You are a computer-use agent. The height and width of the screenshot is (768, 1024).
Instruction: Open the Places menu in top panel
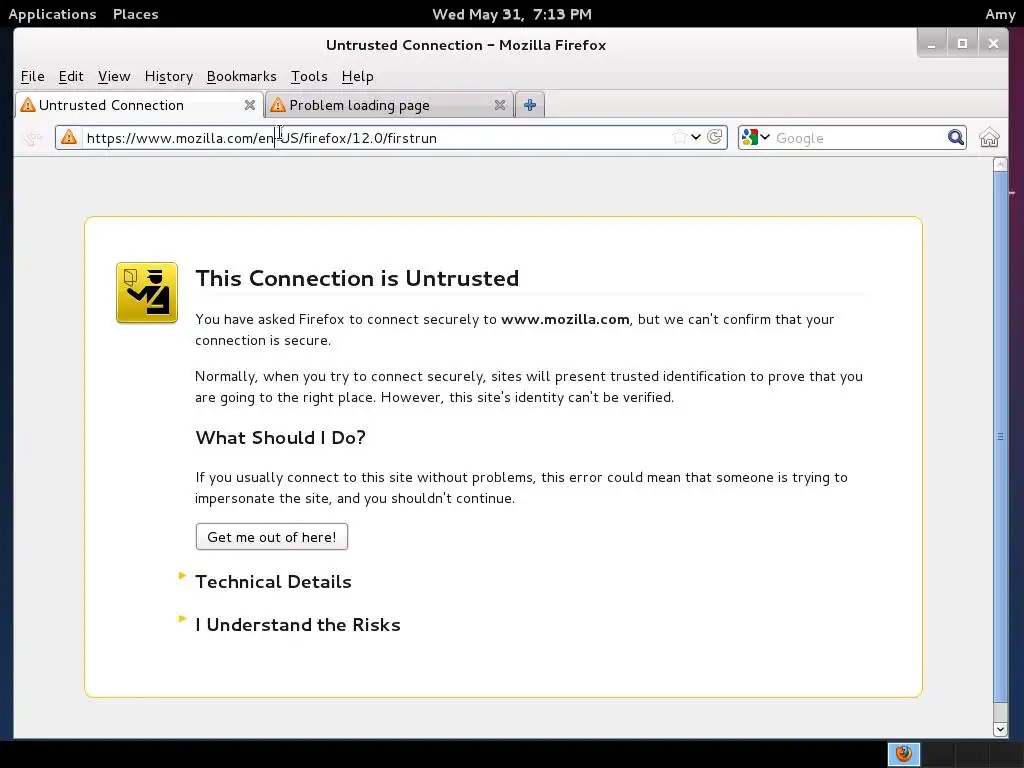click(x=136, y=14)
